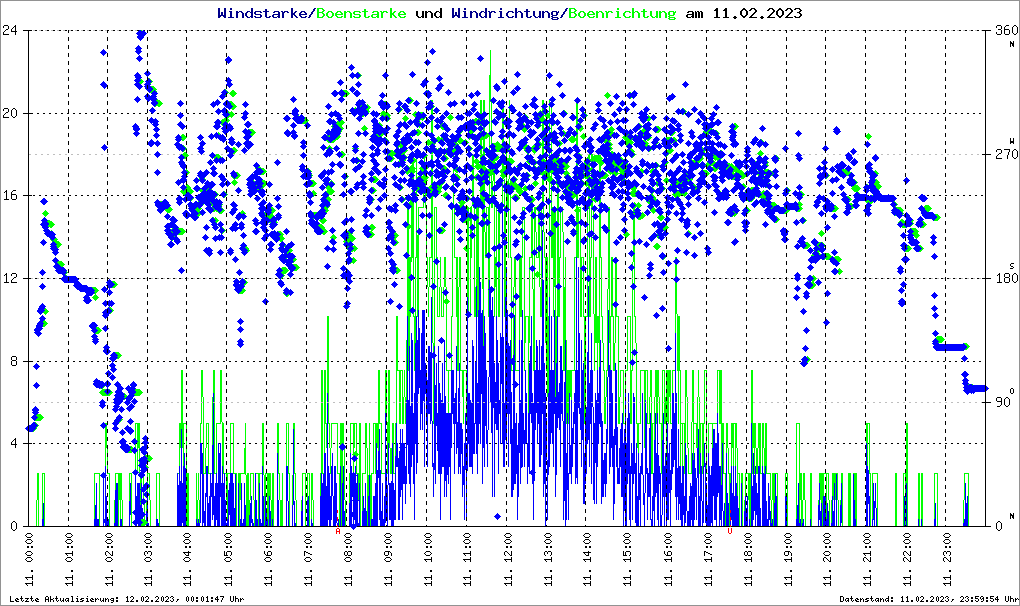This screenshot has height=606, width=1020.
Task: Select the 23:00 time axis label
Action: 947,563
